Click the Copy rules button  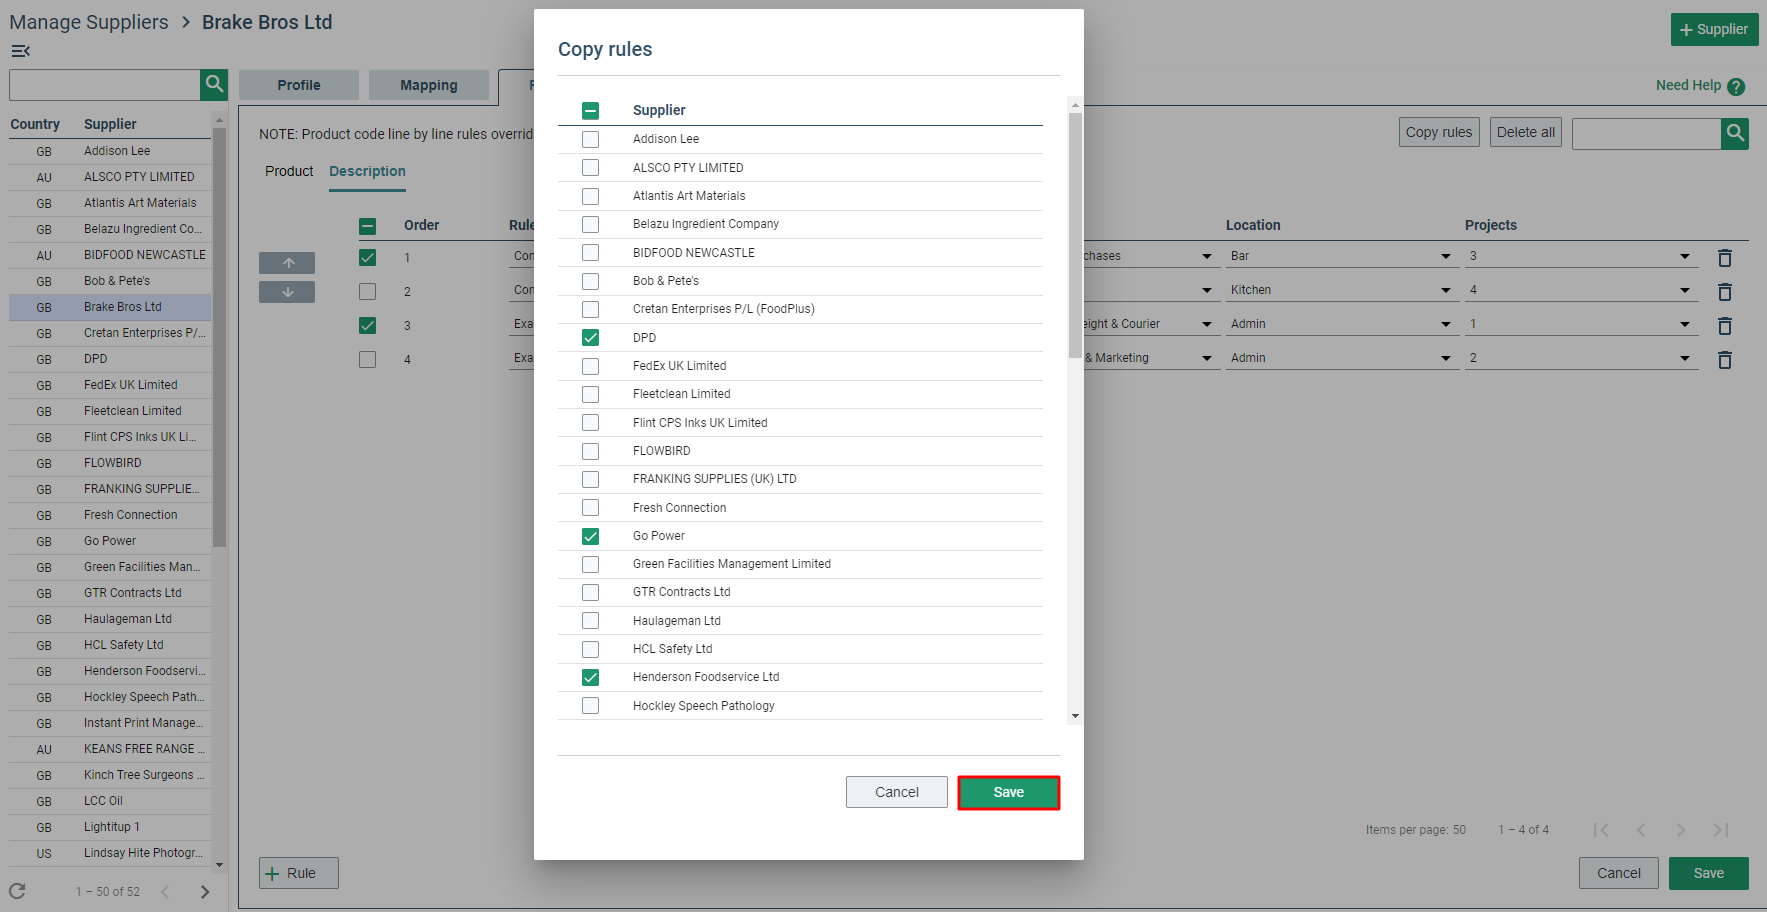coord(1439,132)
